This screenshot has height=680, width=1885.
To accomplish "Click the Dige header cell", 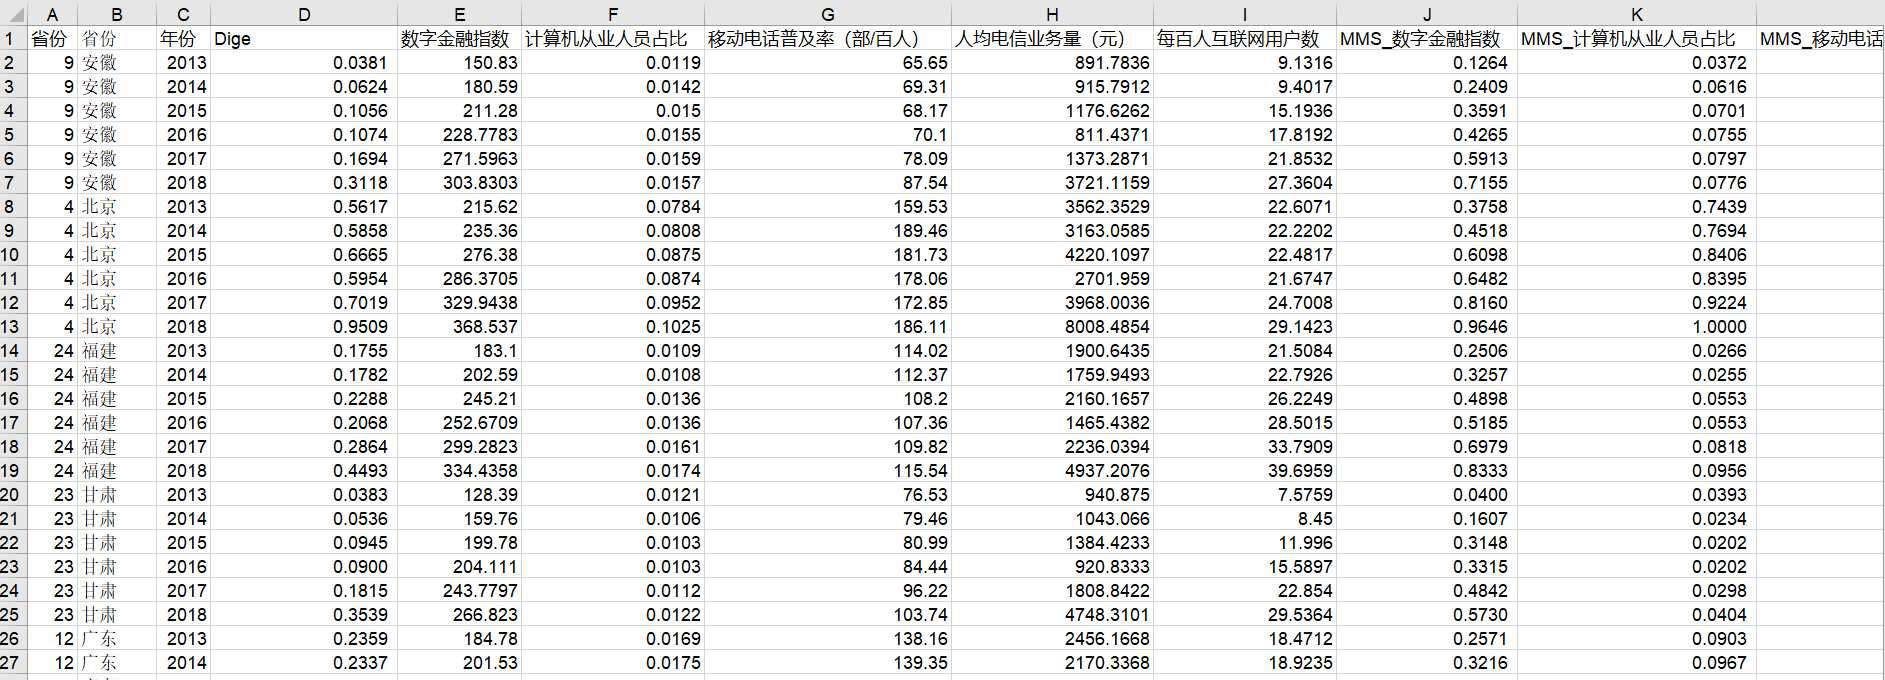I will [304, 38].
